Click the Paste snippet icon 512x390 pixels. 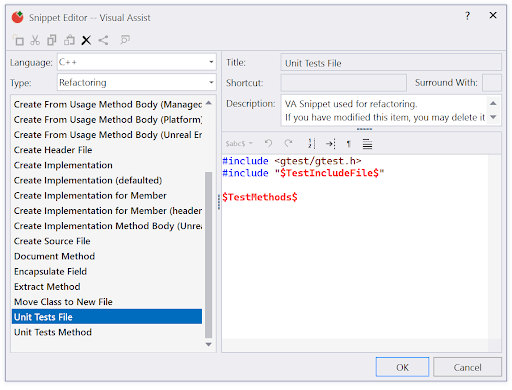[x=69, y=40]
